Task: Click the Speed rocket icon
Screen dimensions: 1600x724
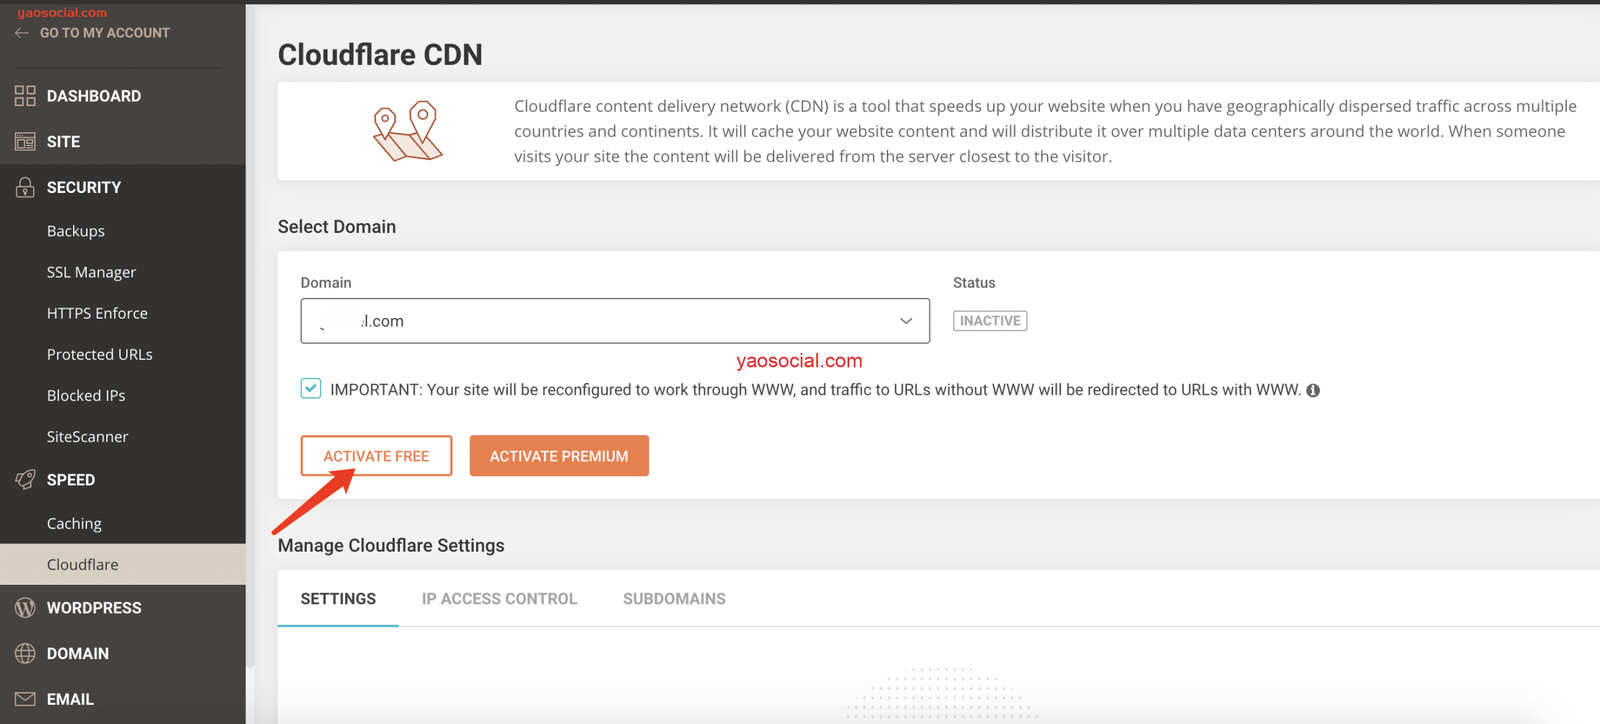Action: [x=25, y=480]
